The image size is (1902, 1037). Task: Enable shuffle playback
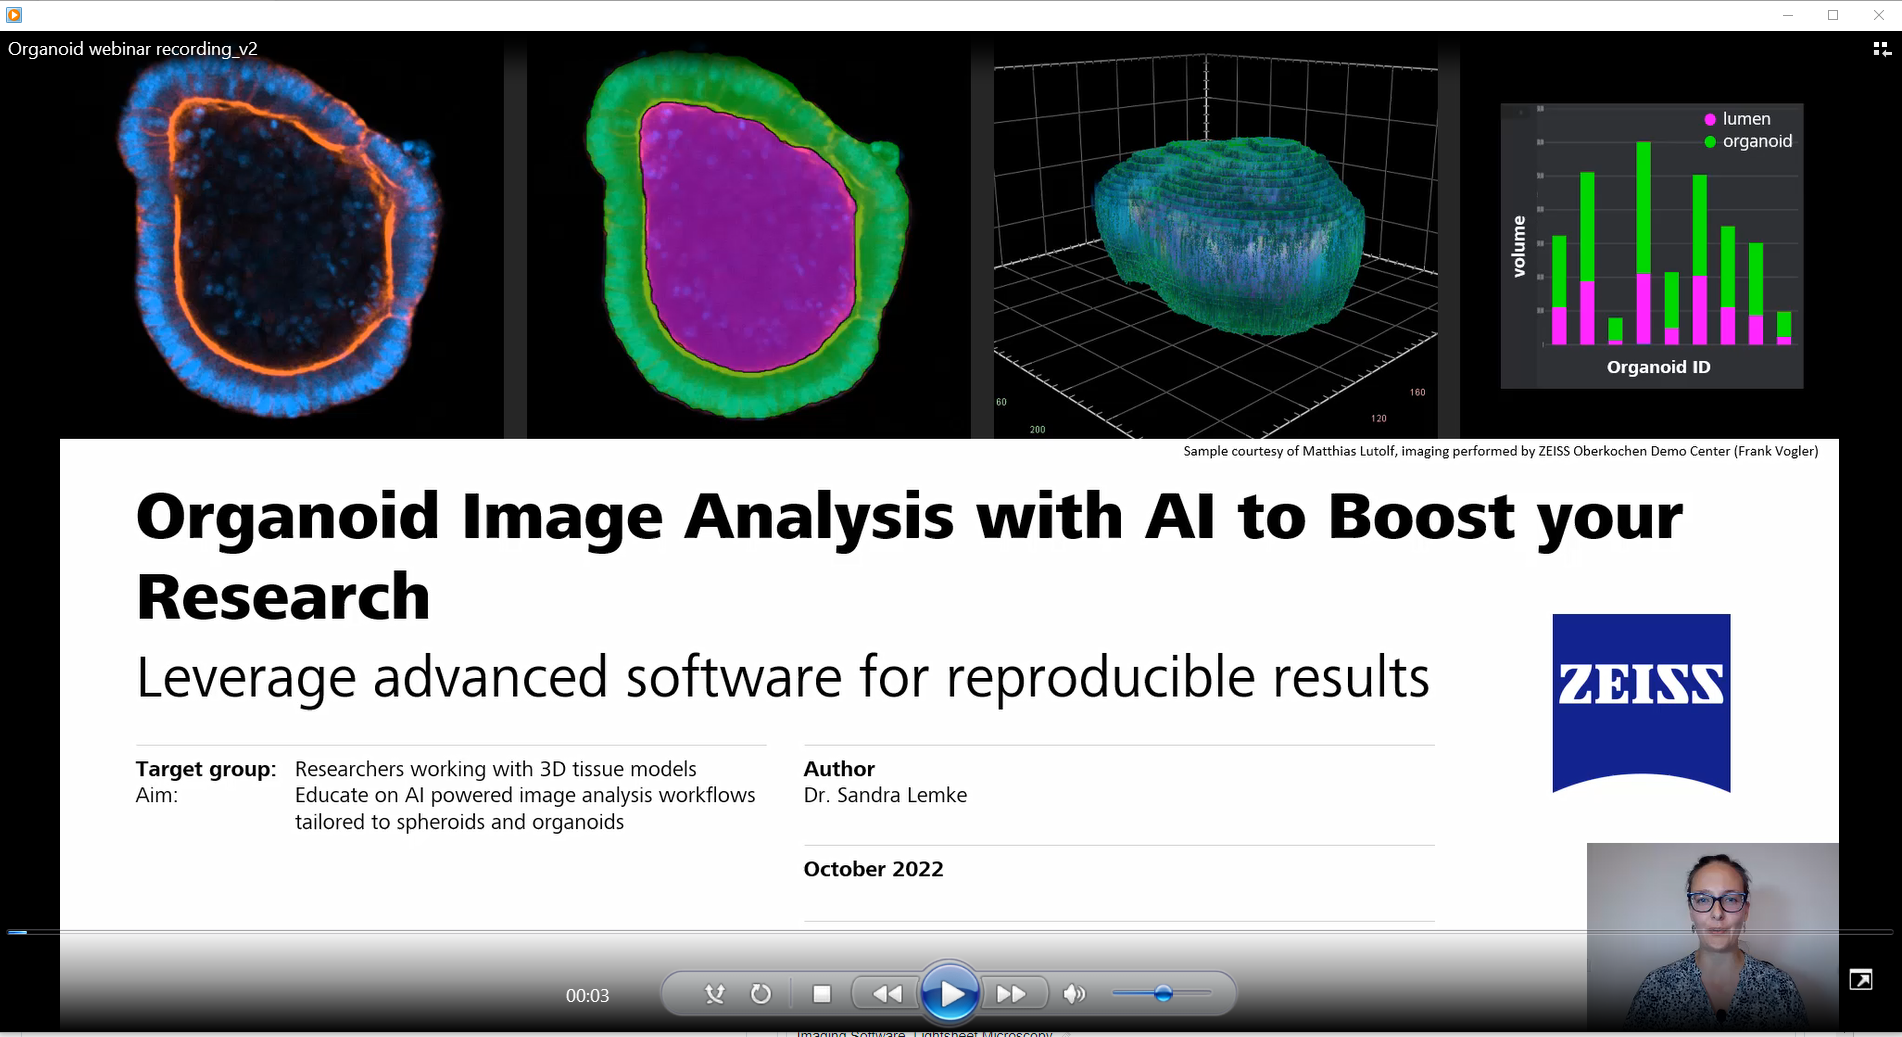pos(714,993)
